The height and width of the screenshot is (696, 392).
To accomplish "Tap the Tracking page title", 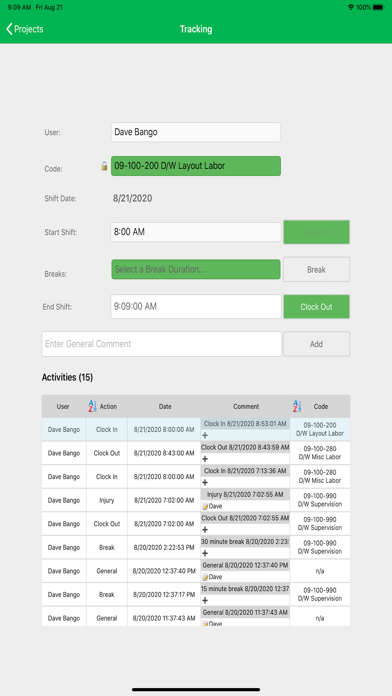I will click(196, 29).
